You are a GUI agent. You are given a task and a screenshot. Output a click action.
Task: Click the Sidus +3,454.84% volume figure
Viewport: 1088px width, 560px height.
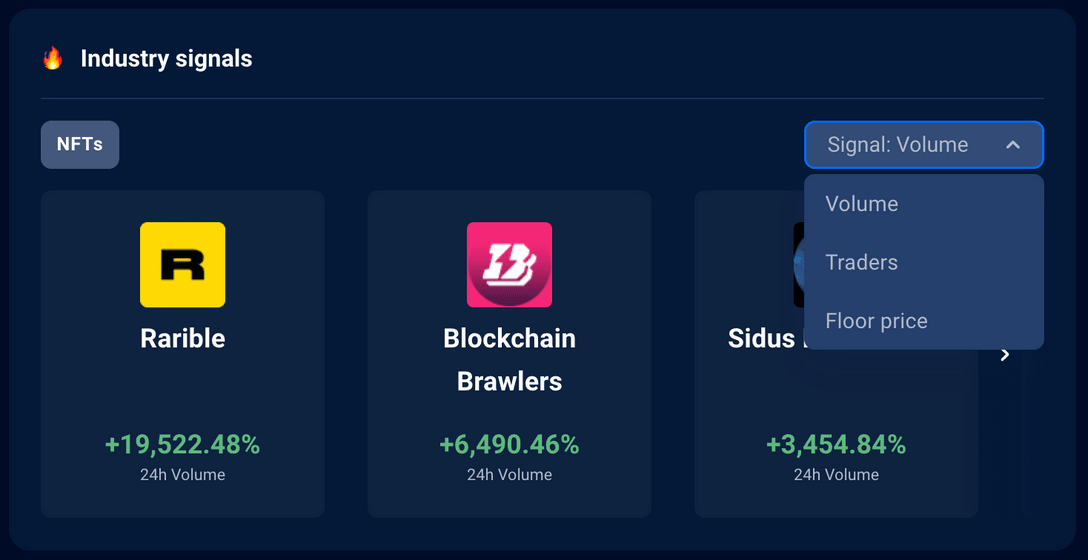(x=836, y=445)
